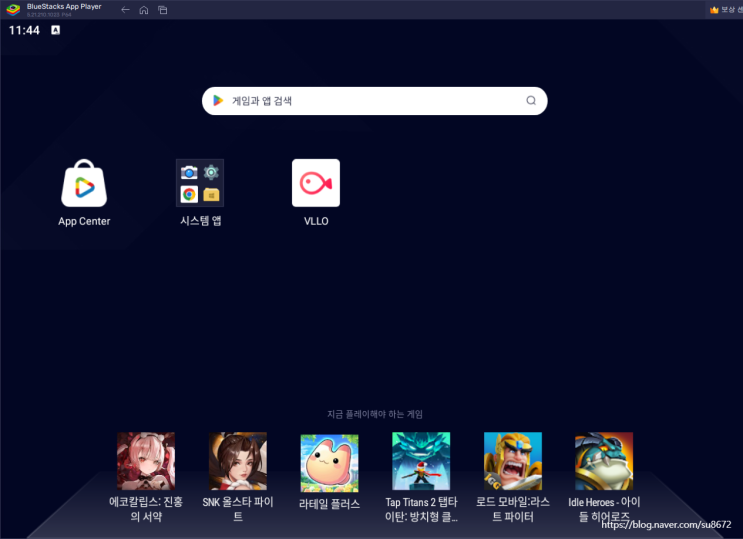Viewport: 743px width, 539px height.
Task: Click the search magnifier icon
Action: 531,100
